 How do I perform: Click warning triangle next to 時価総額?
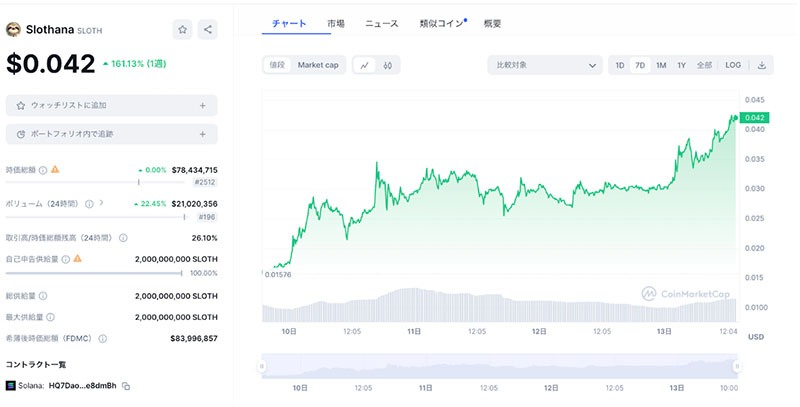point(55,169)
